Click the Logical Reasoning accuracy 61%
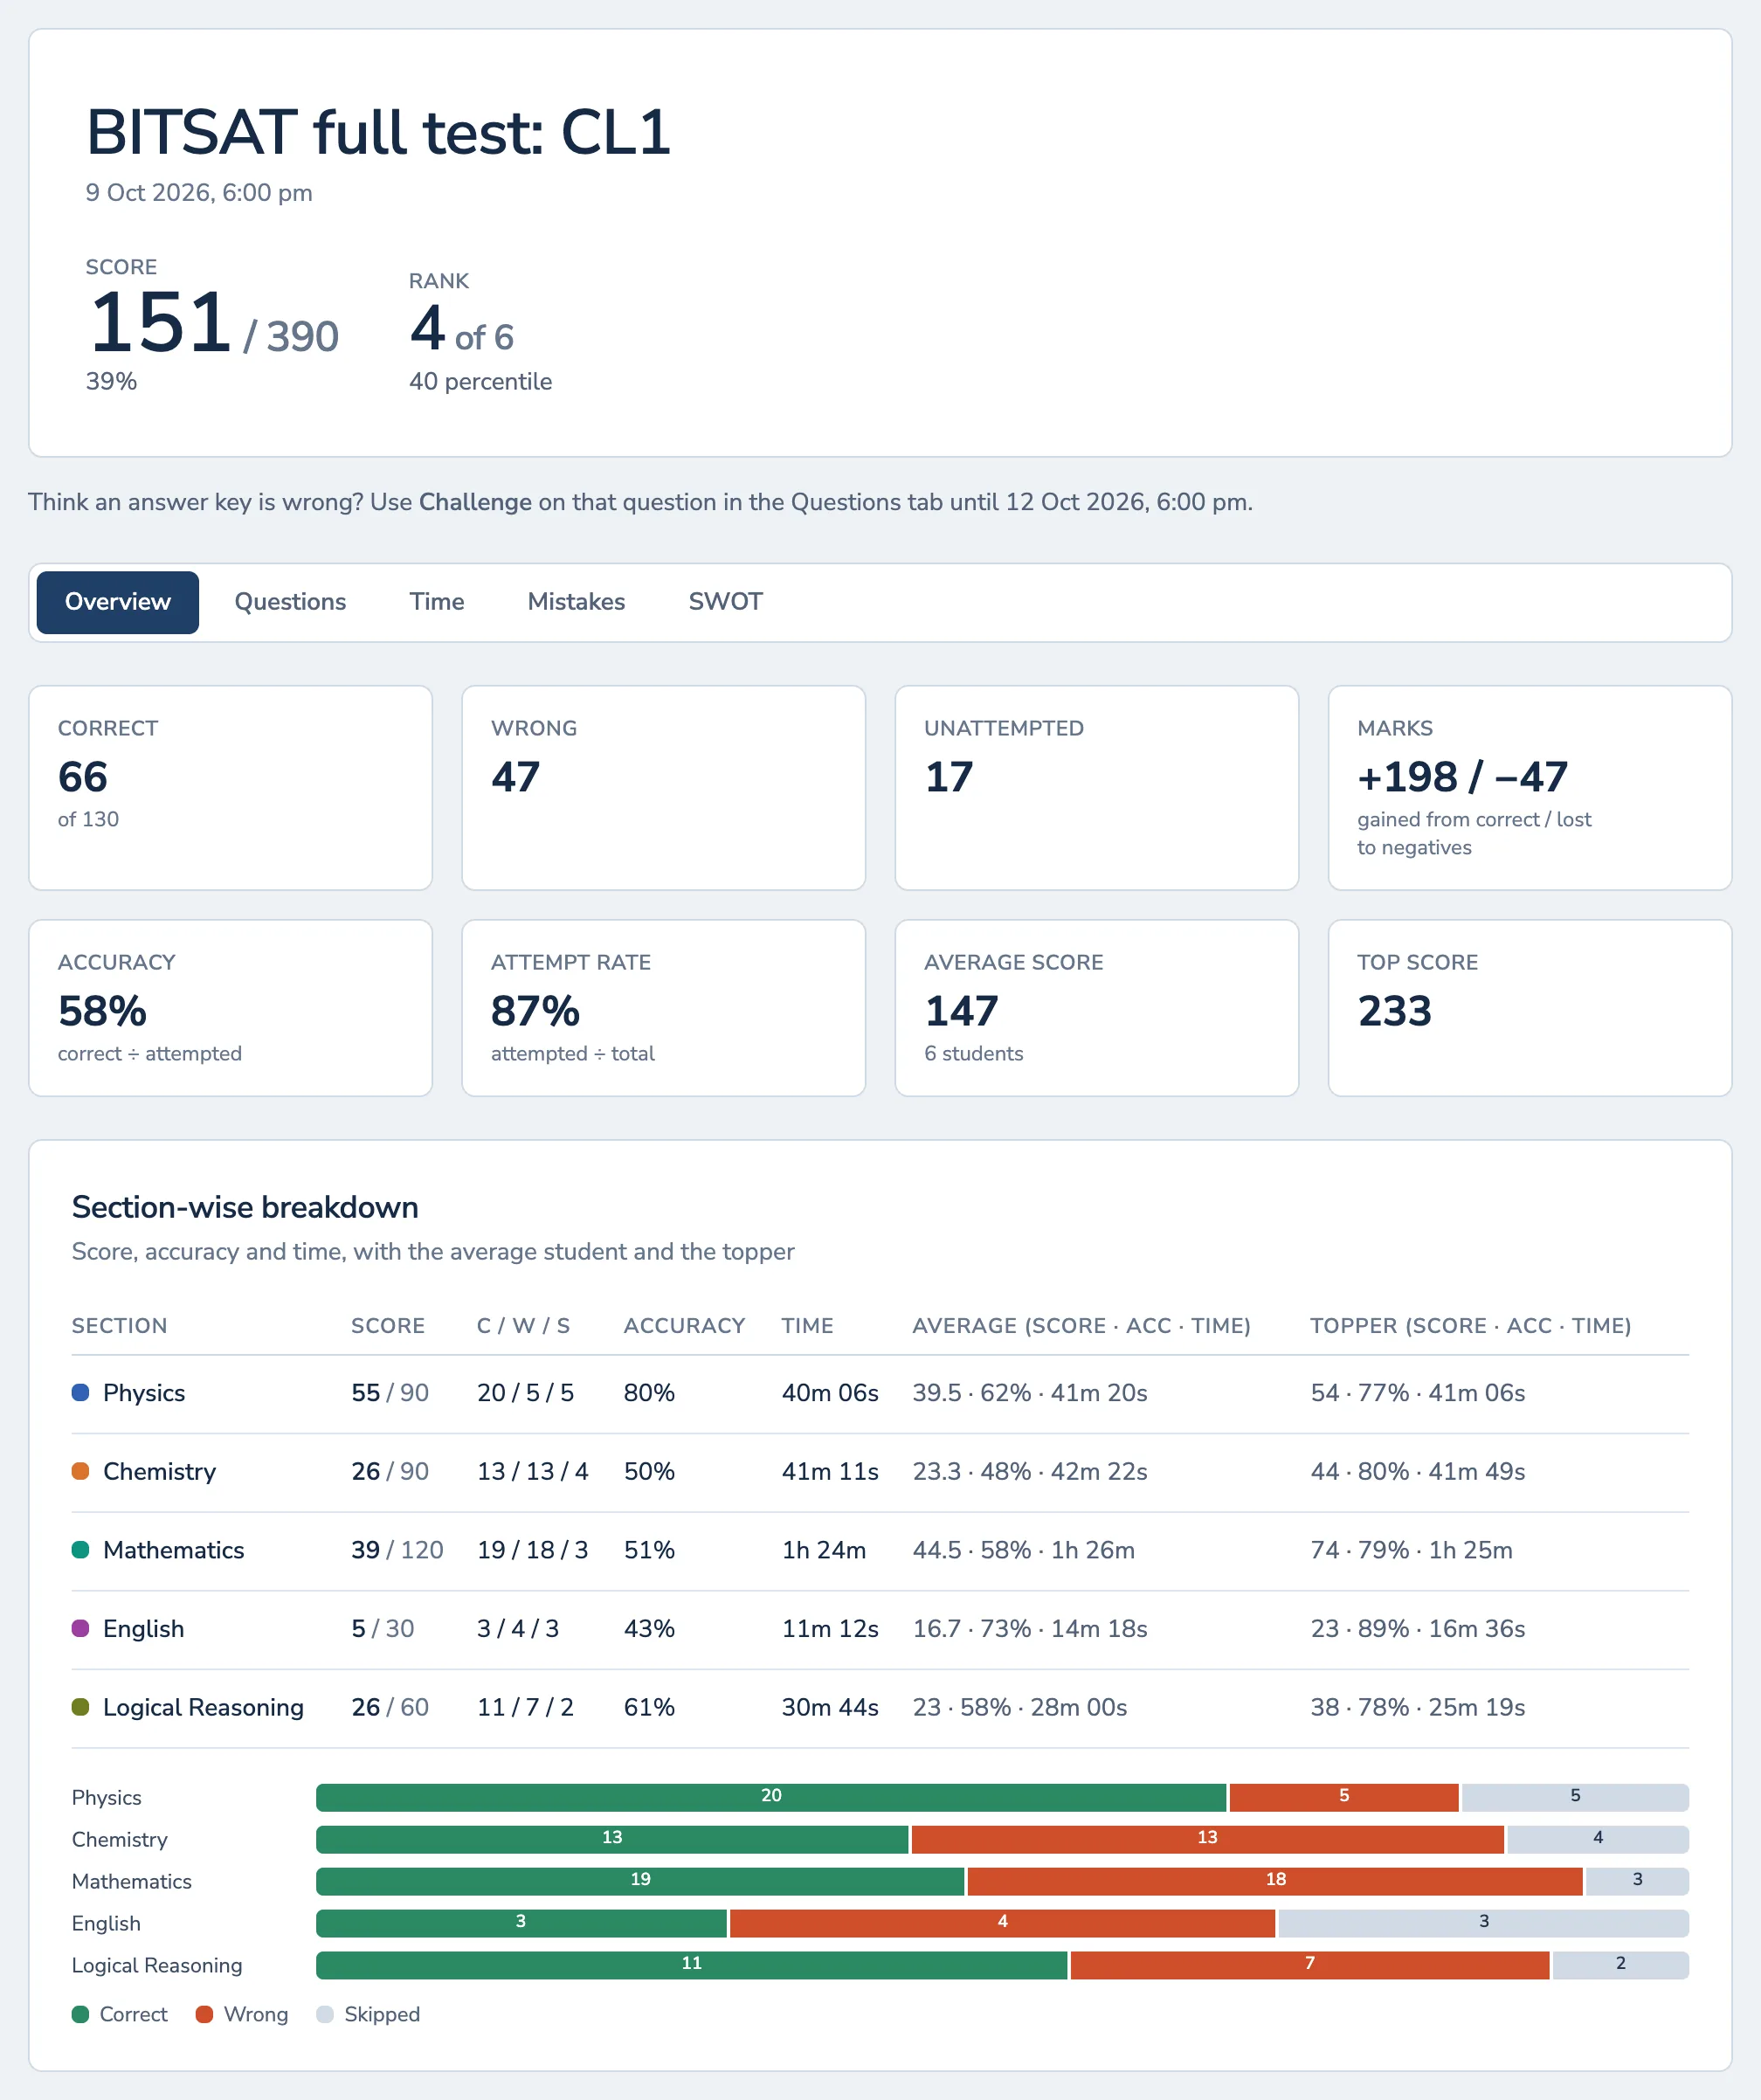Viewport: 1761px width, 2100px height. pyautogui.click(x=649, y=1707)
